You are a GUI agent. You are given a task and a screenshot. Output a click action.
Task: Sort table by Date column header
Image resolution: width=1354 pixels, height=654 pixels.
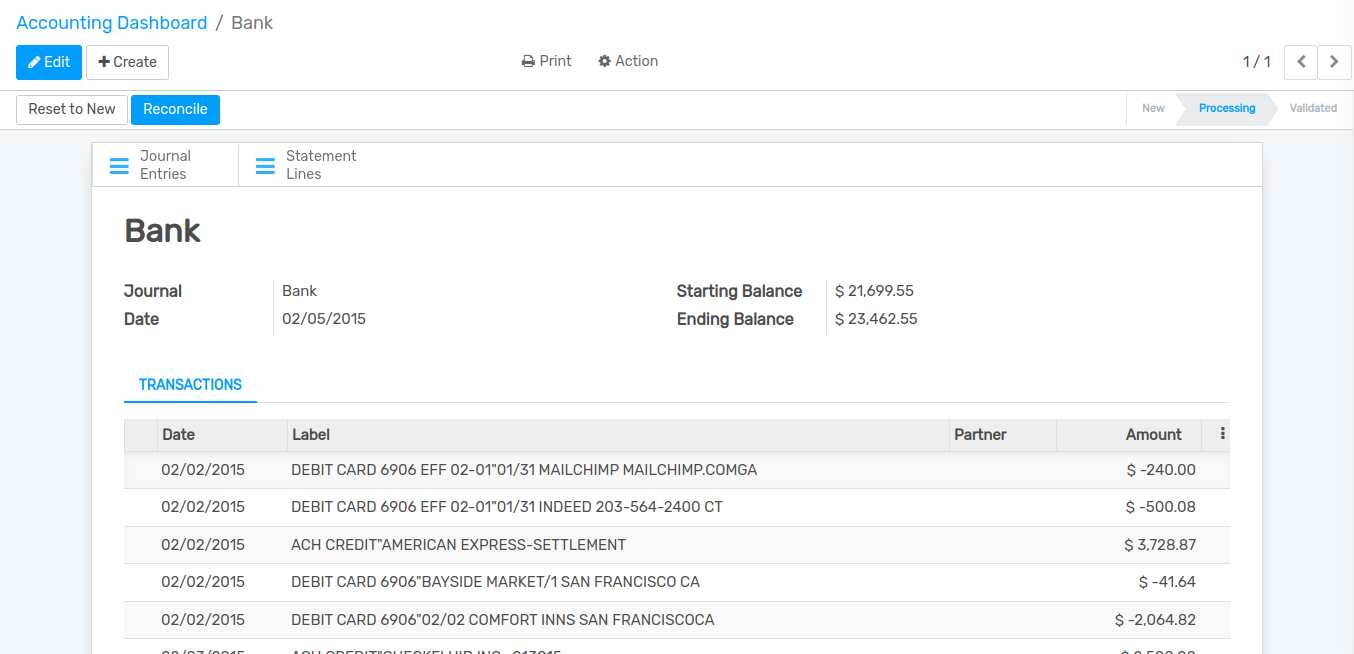click(x=179, y=435)
